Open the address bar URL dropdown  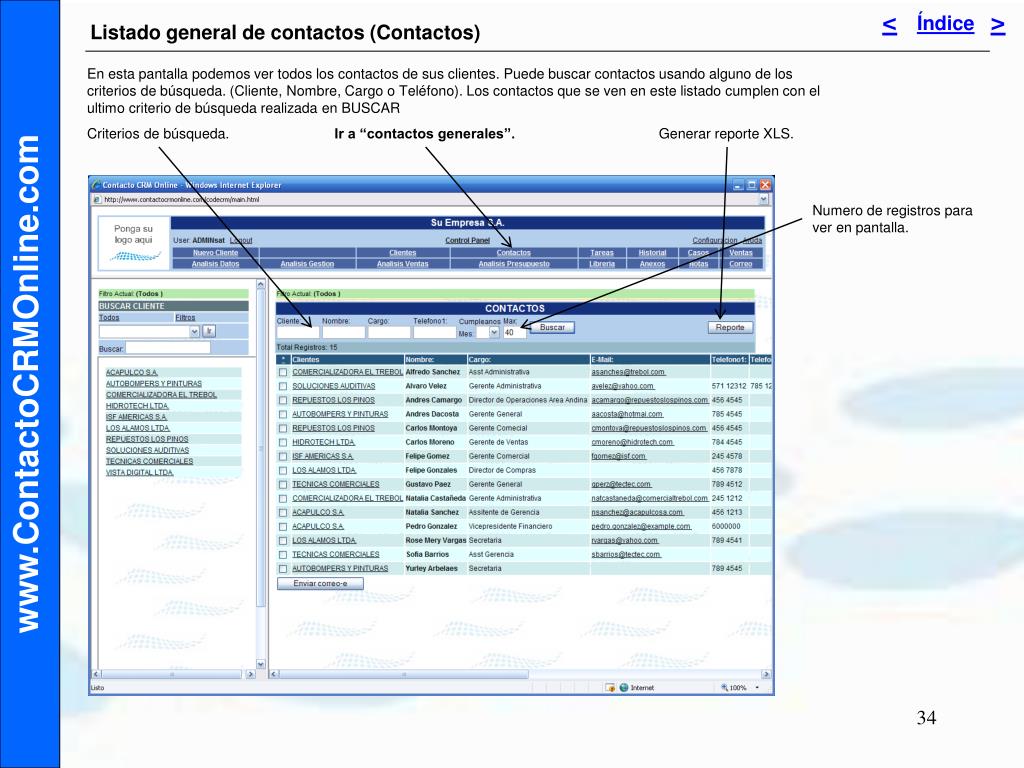[763, 199]
